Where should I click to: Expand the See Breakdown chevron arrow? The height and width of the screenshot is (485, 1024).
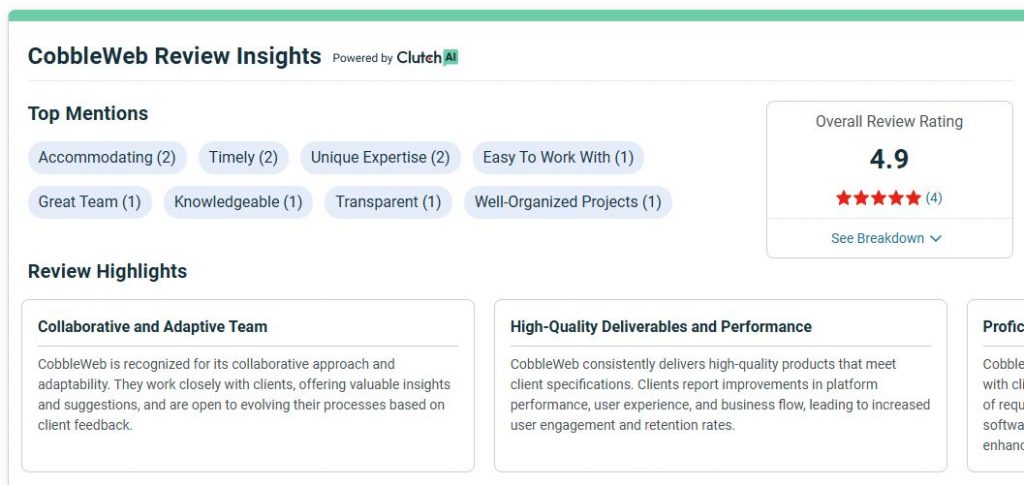[x=935, y=238]
